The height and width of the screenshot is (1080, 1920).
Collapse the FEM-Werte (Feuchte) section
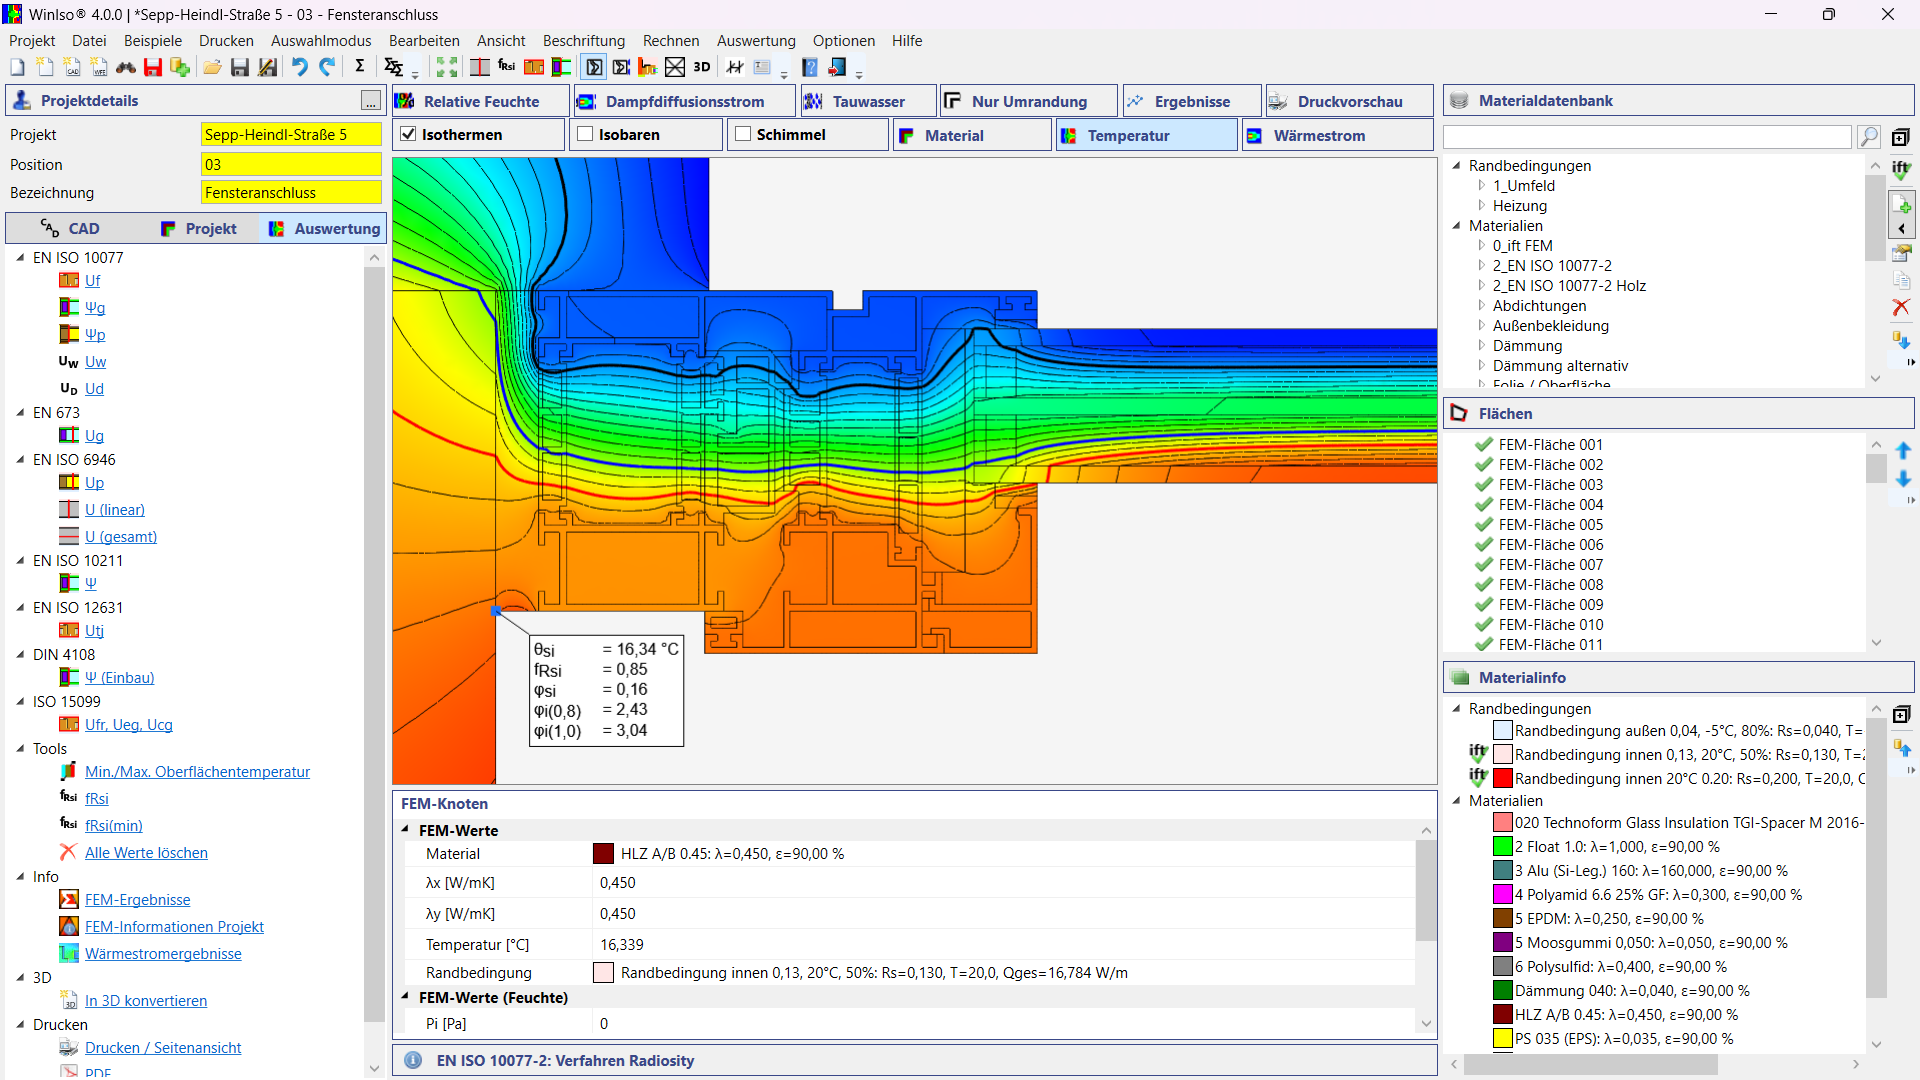(405, 997)
